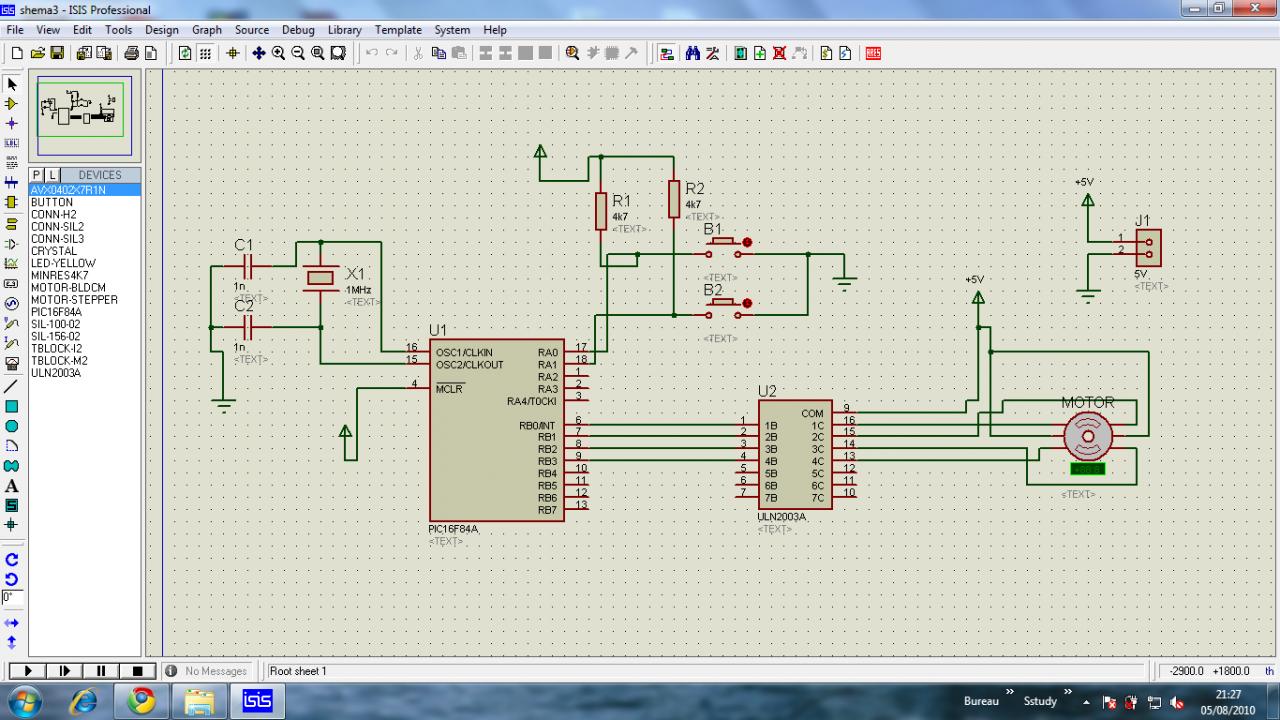Click the schematic overview thumbnail
The width and height of the screenshot is (1280, 720).
[80, 109]
